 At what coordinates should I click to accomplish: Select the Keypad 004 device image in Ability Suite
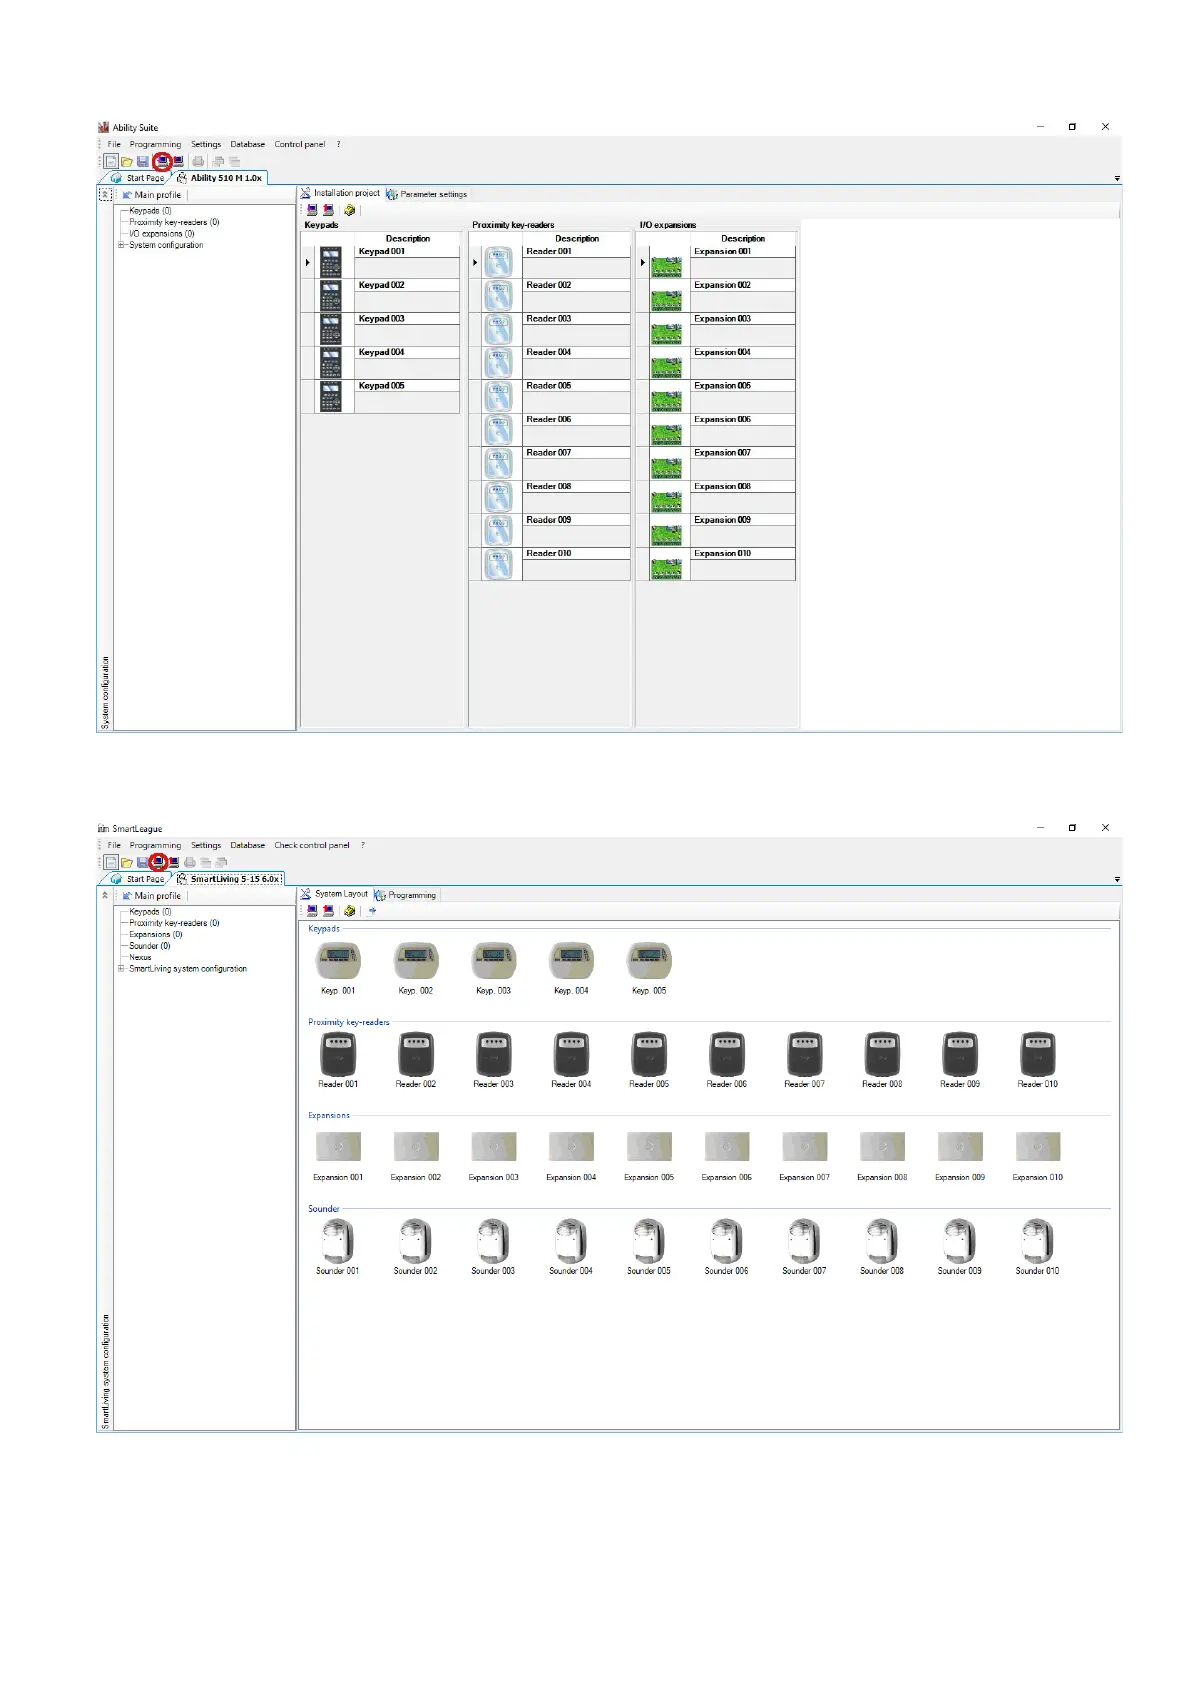(331, 363)
